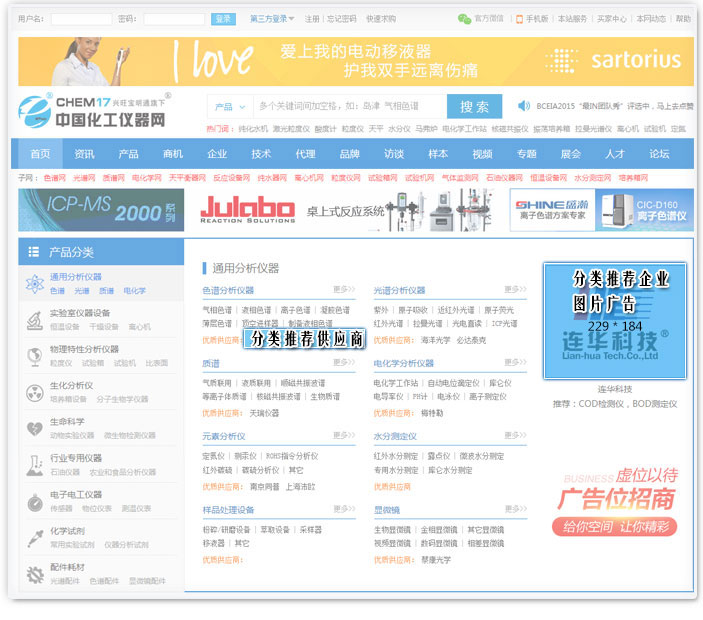
Task: Click the radiation icon beside 生化分析仪
Action: [x=33, y=391]
